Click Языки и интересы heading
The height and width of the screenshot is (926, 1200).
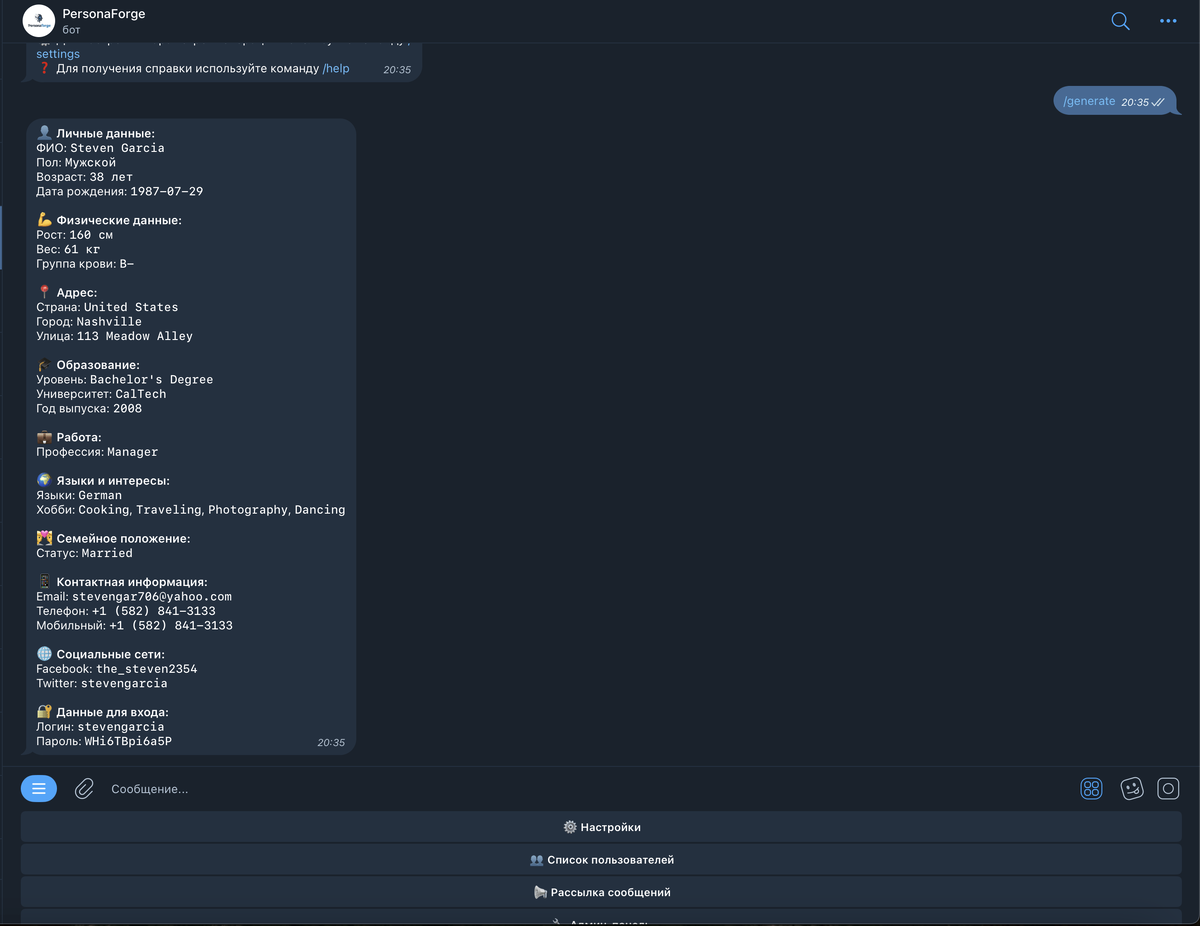113,481
